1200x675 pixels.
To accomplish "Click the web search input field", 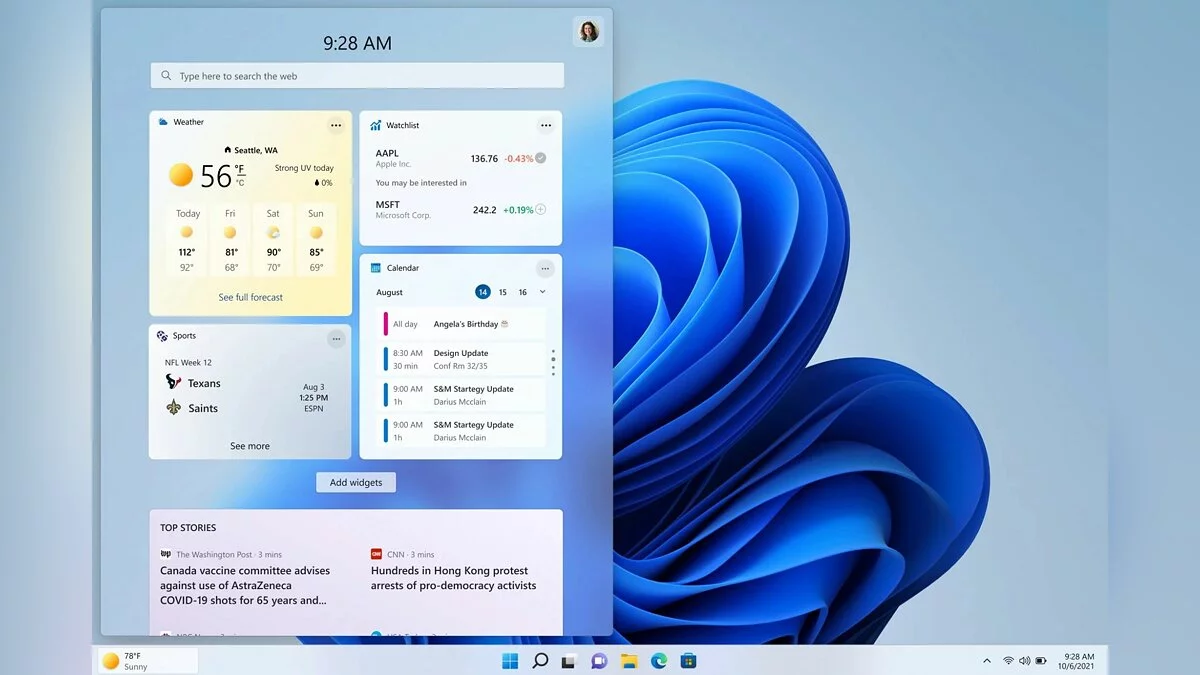I will 358,76.
